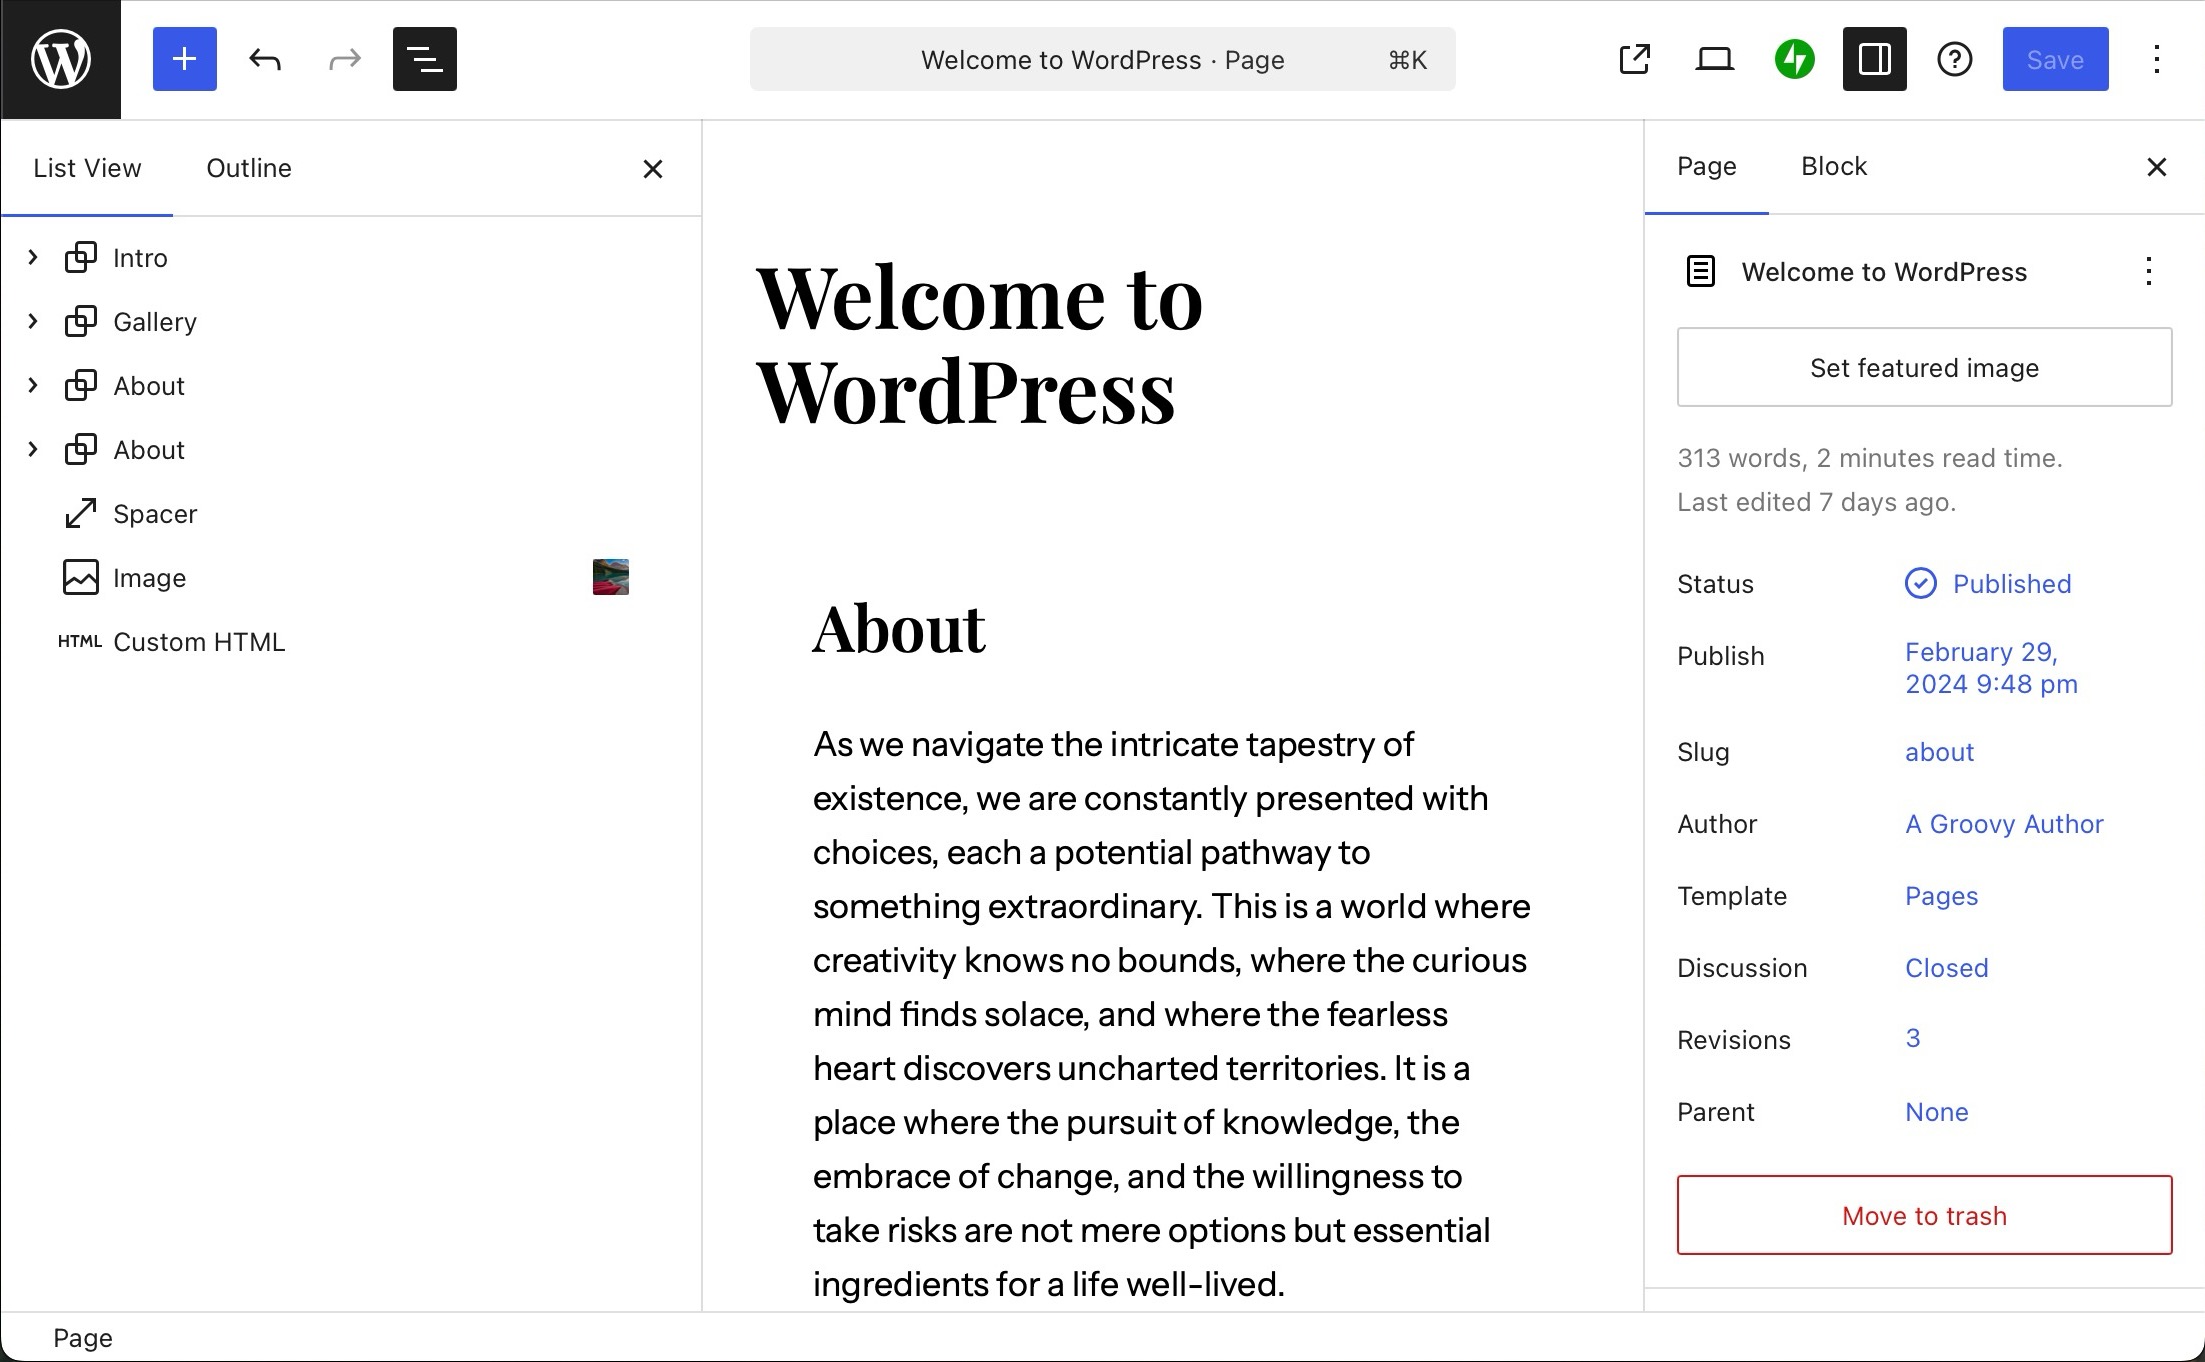Open the Document Overview panel

pos(424,59)
